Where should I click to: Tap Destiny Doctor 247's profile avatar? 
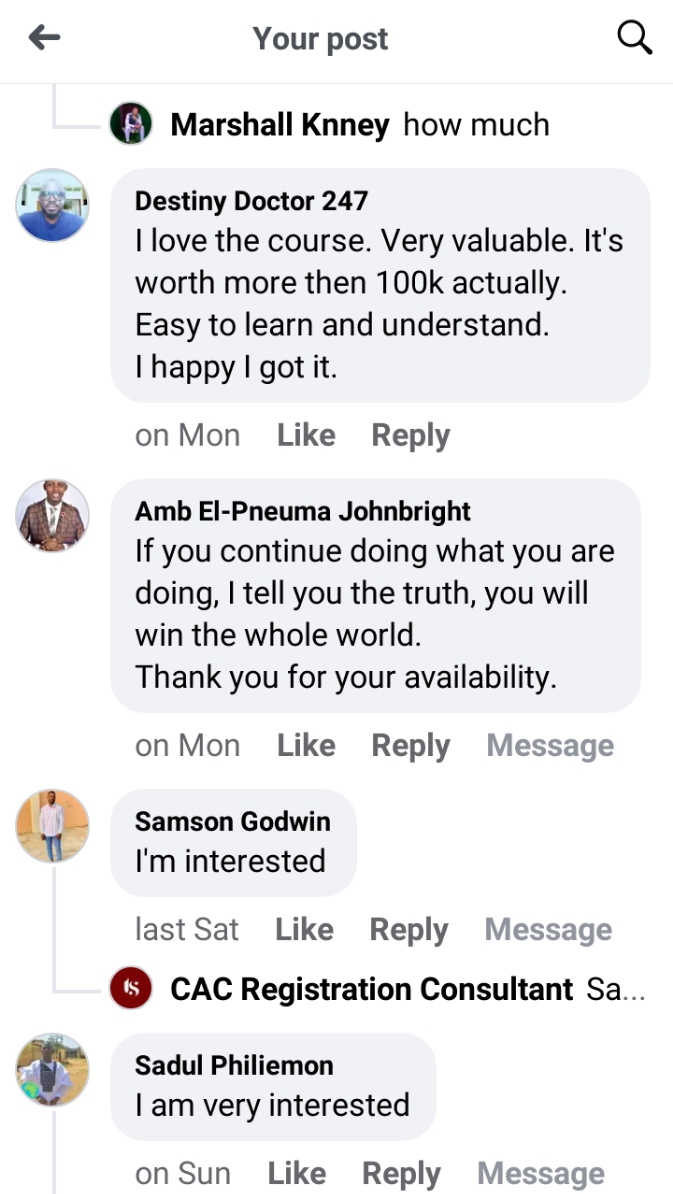(x=53, y=205)
